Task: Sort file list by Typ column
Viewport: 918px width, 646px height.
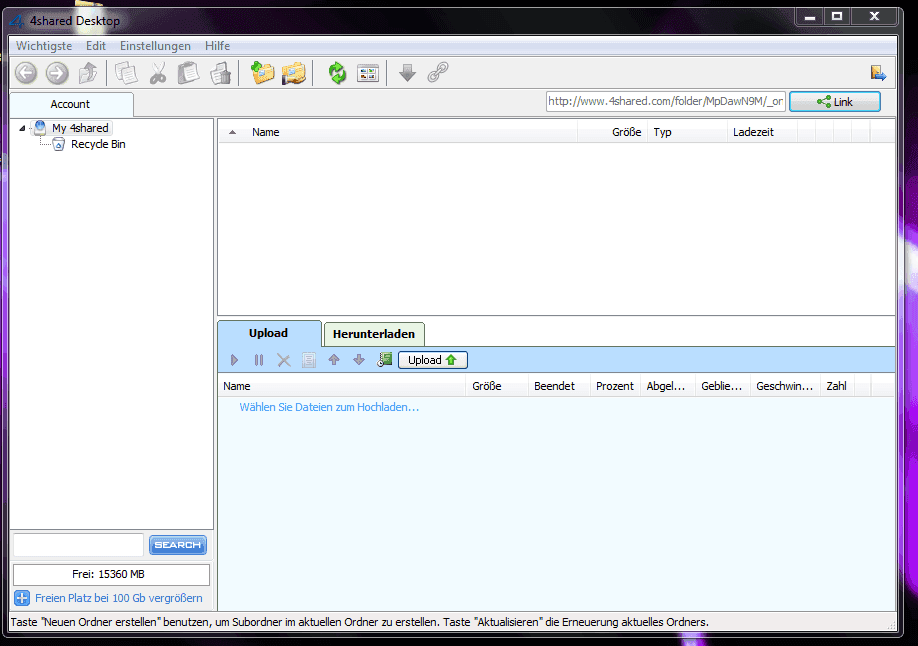Action: point(687,132)
